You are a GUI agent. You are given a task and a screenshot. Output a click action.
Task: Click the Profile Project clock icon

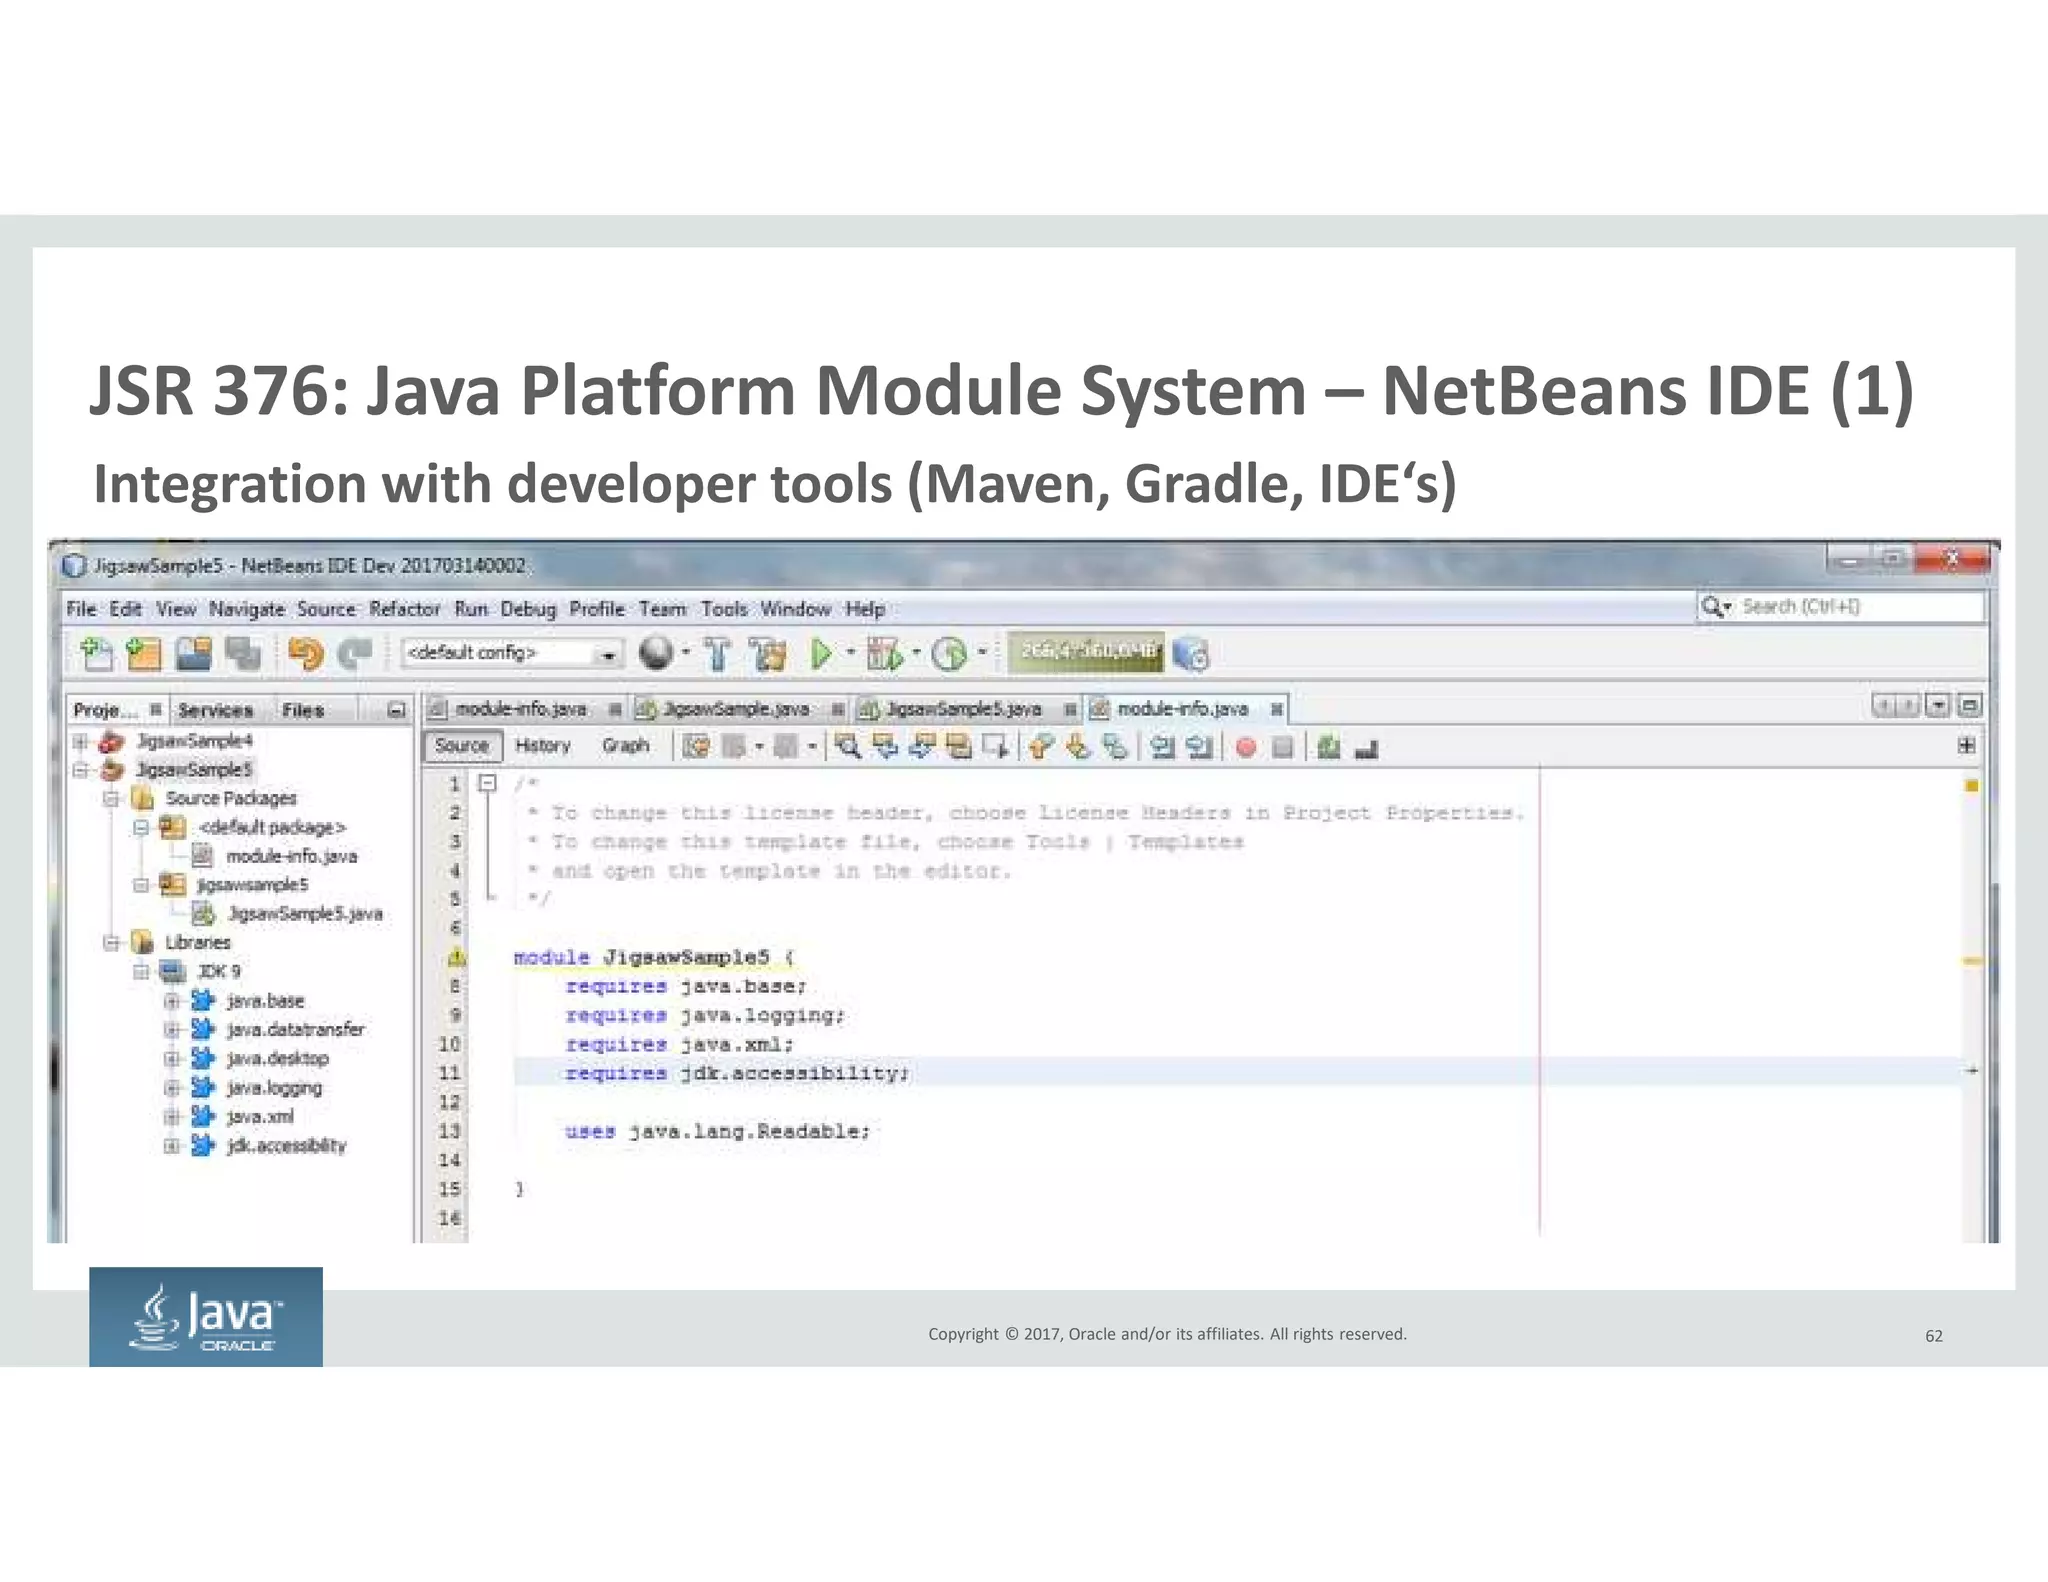pyautogui.click(x=949, y=654)
